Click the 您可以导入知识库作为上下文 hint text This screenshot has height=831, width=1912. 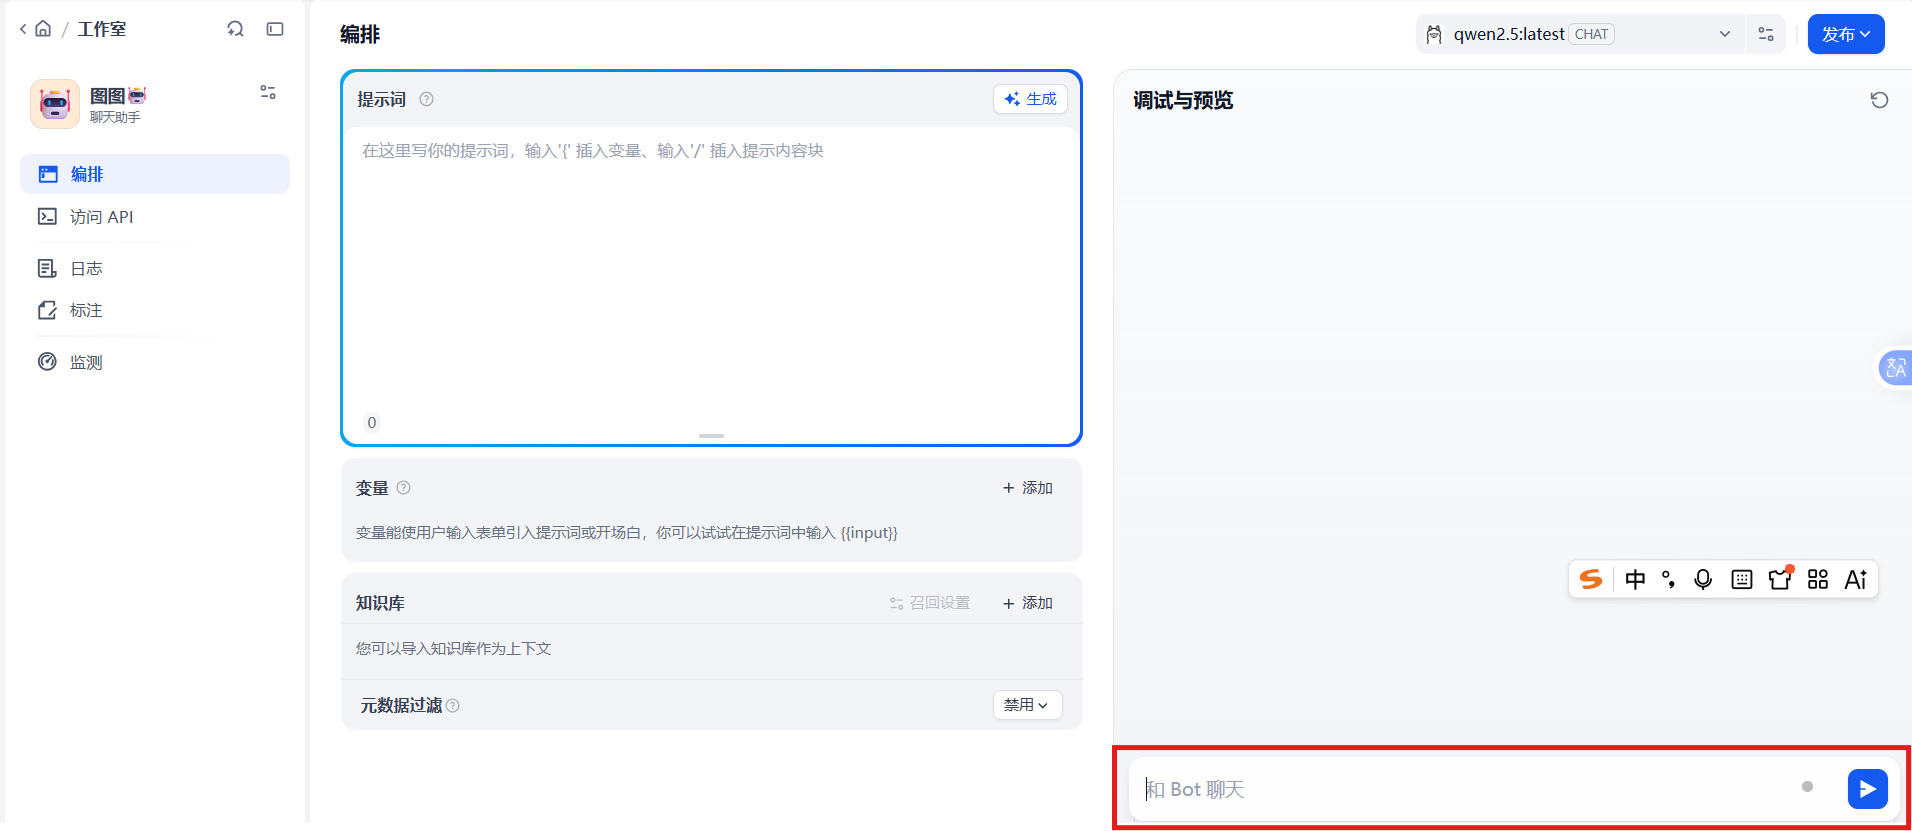454,648
